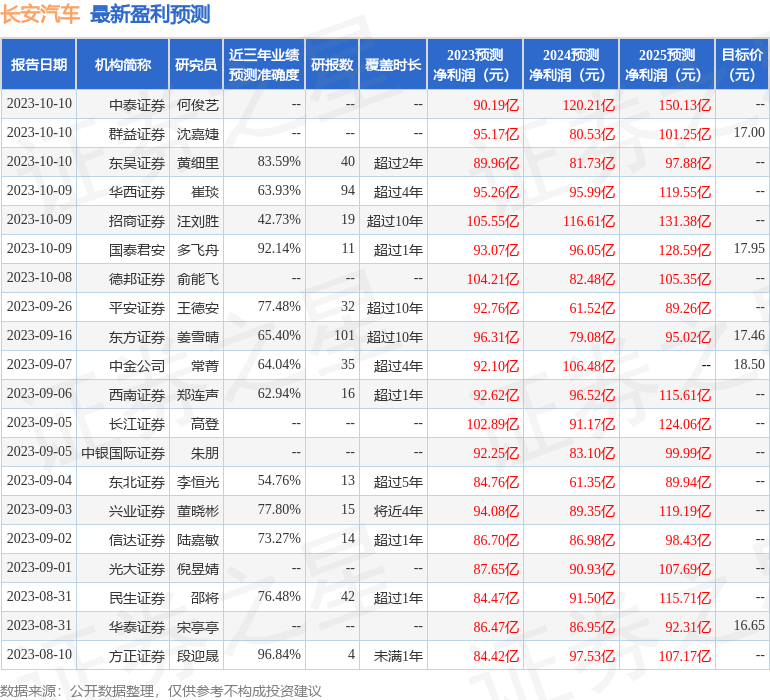Click 东吴证券 institution cell
The width and height of the screenshot is (770, 700).
click(137, 163)
